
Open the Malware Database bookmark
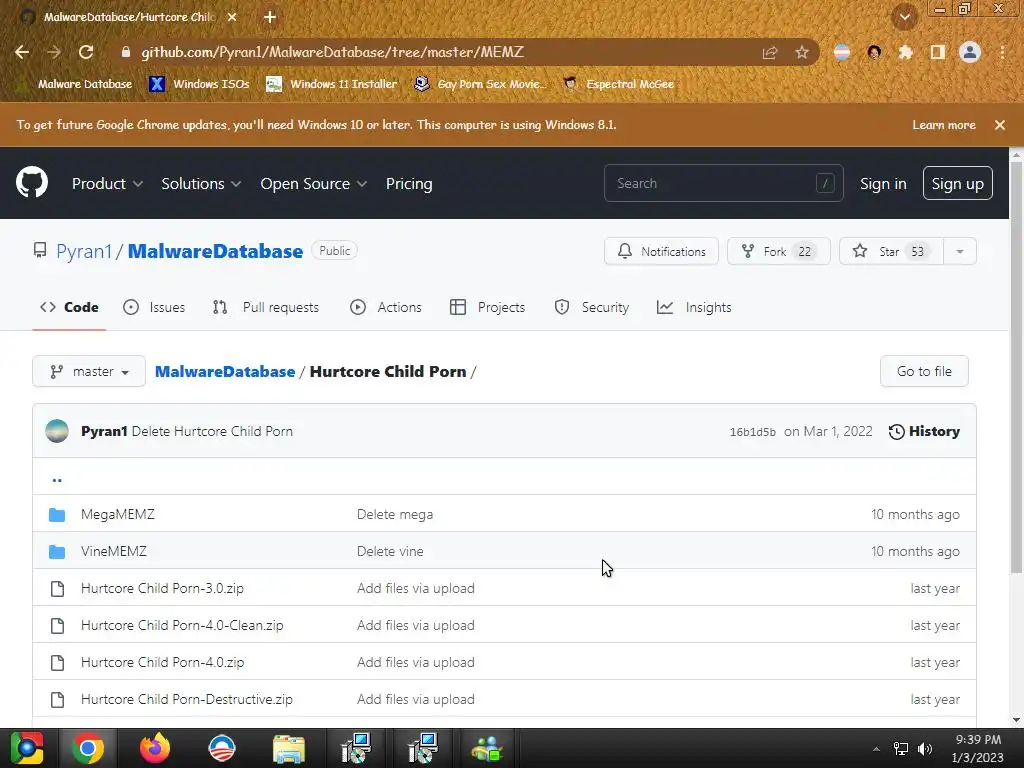[75, 84]
